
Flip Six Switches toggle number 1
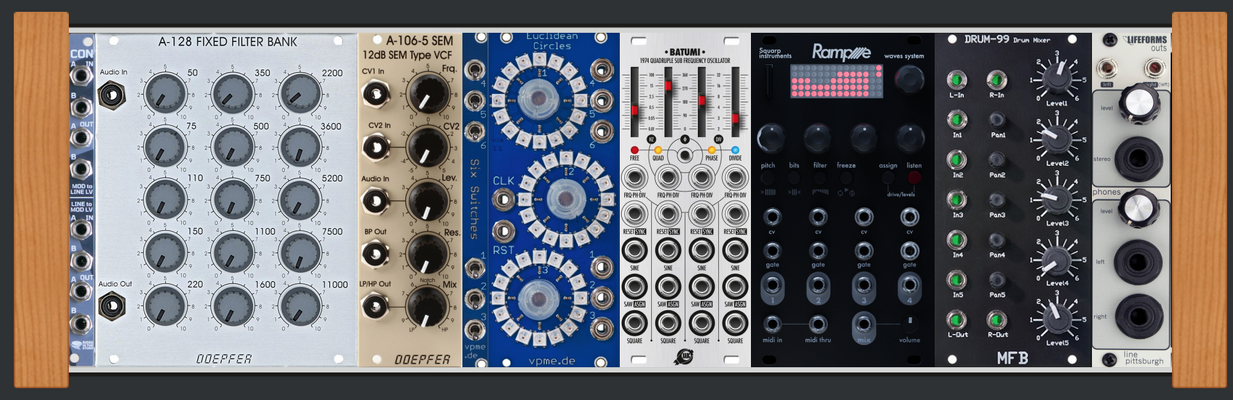(473, 268)
